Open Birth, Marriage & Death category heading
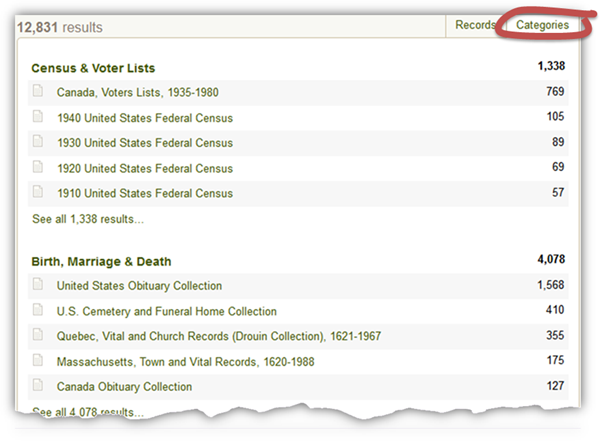The image size is (600, 441). tap(101, 261)
